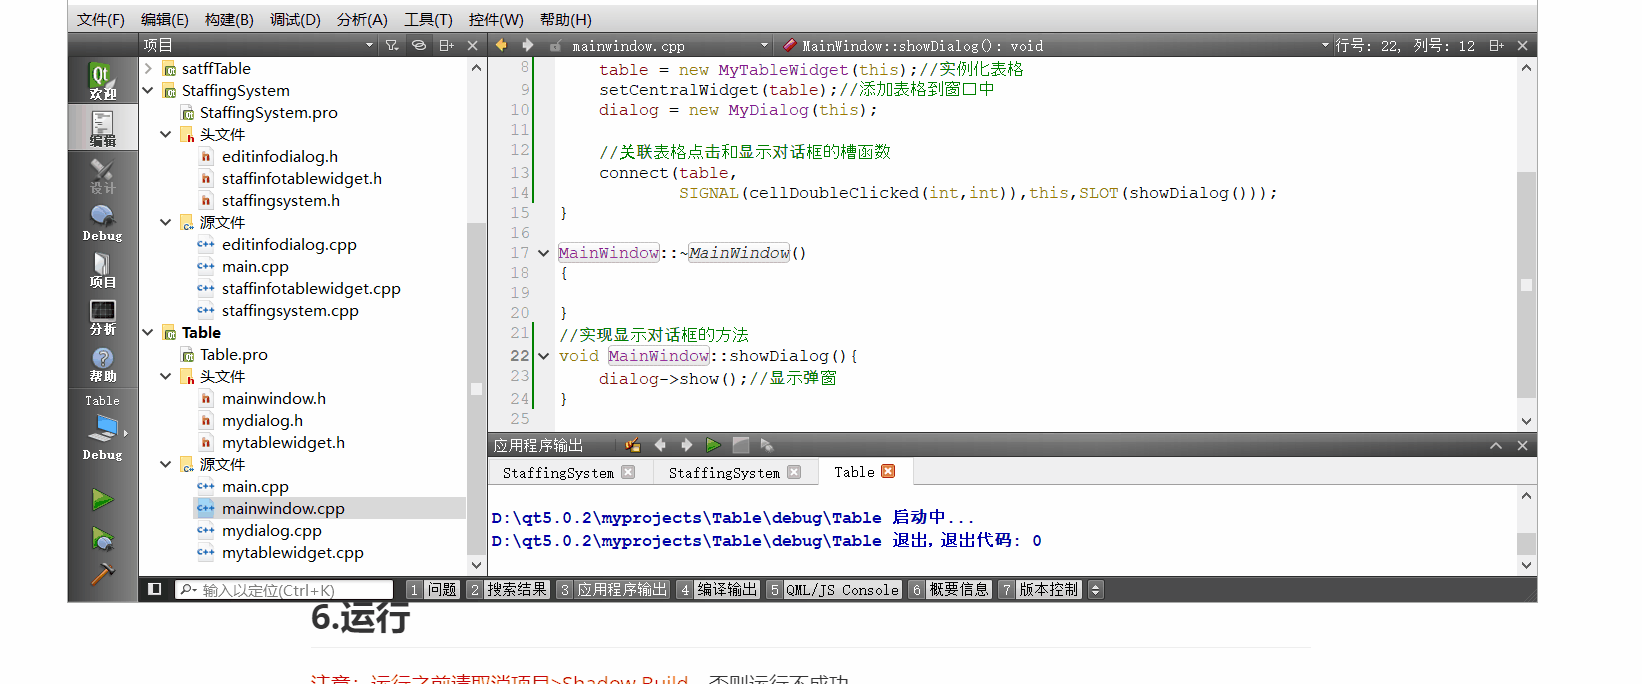This screenshot has height=684, width=1642.
Task: Switch to the 编辑 mode in sidebar
Action: click(x=102, y=128)
